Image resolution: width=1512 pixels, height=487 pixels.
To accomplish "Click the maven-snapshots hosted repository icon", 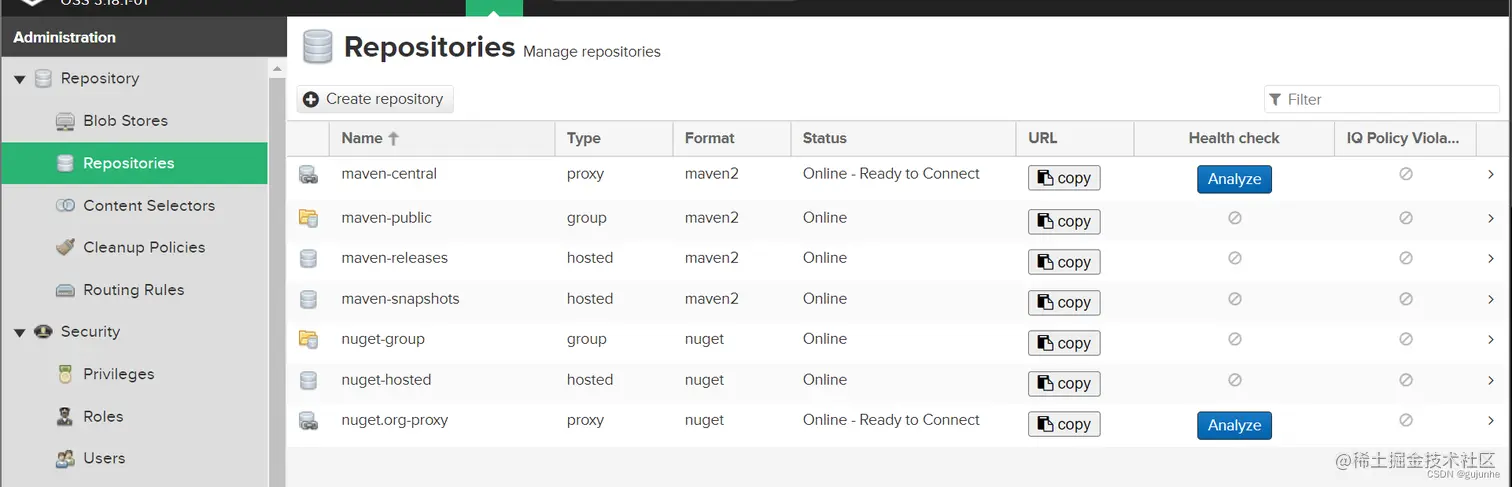I will (x=308, y=299).
